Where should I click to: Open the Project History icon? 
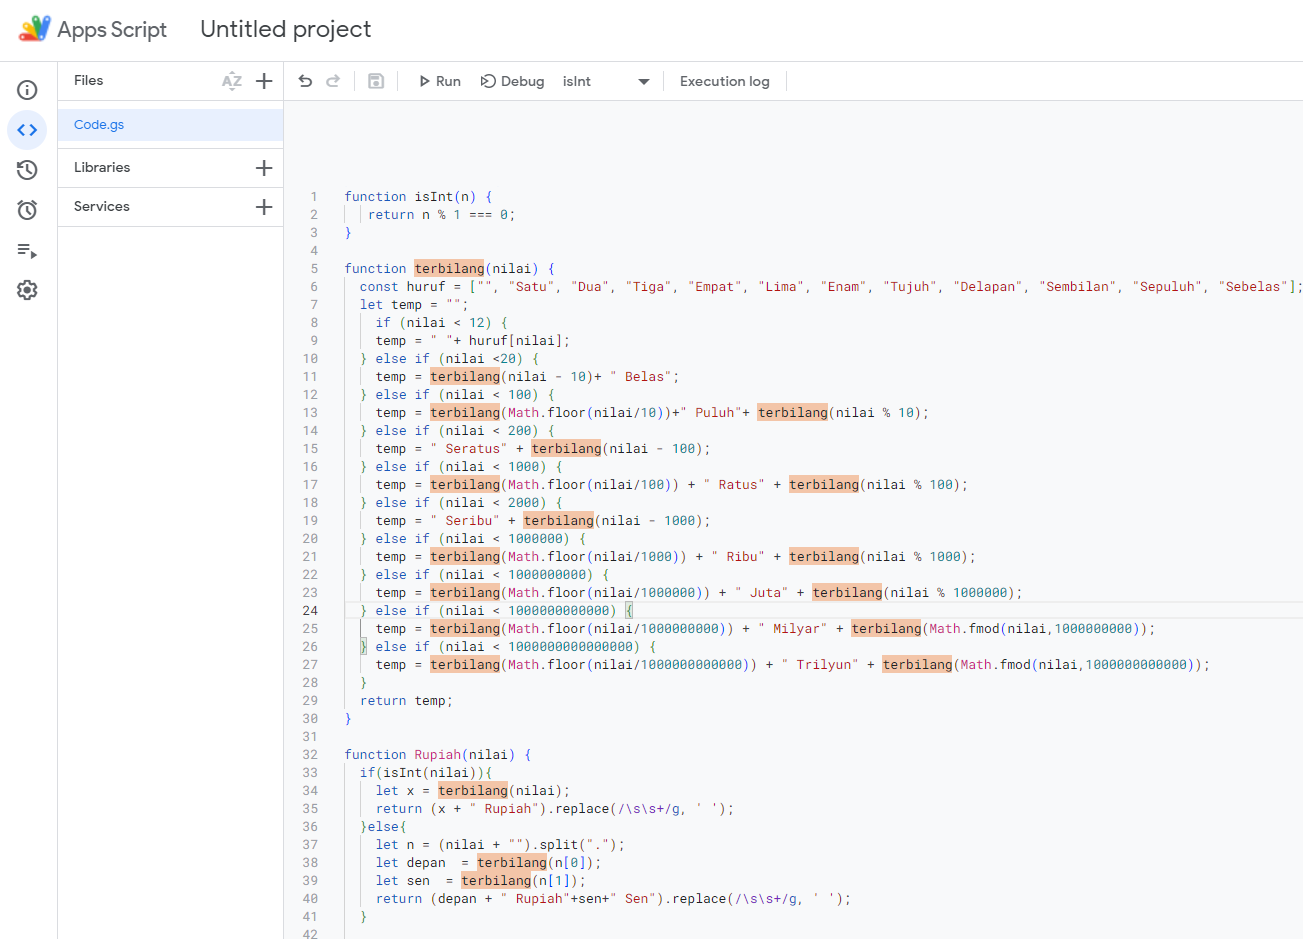tap(27, 170)
